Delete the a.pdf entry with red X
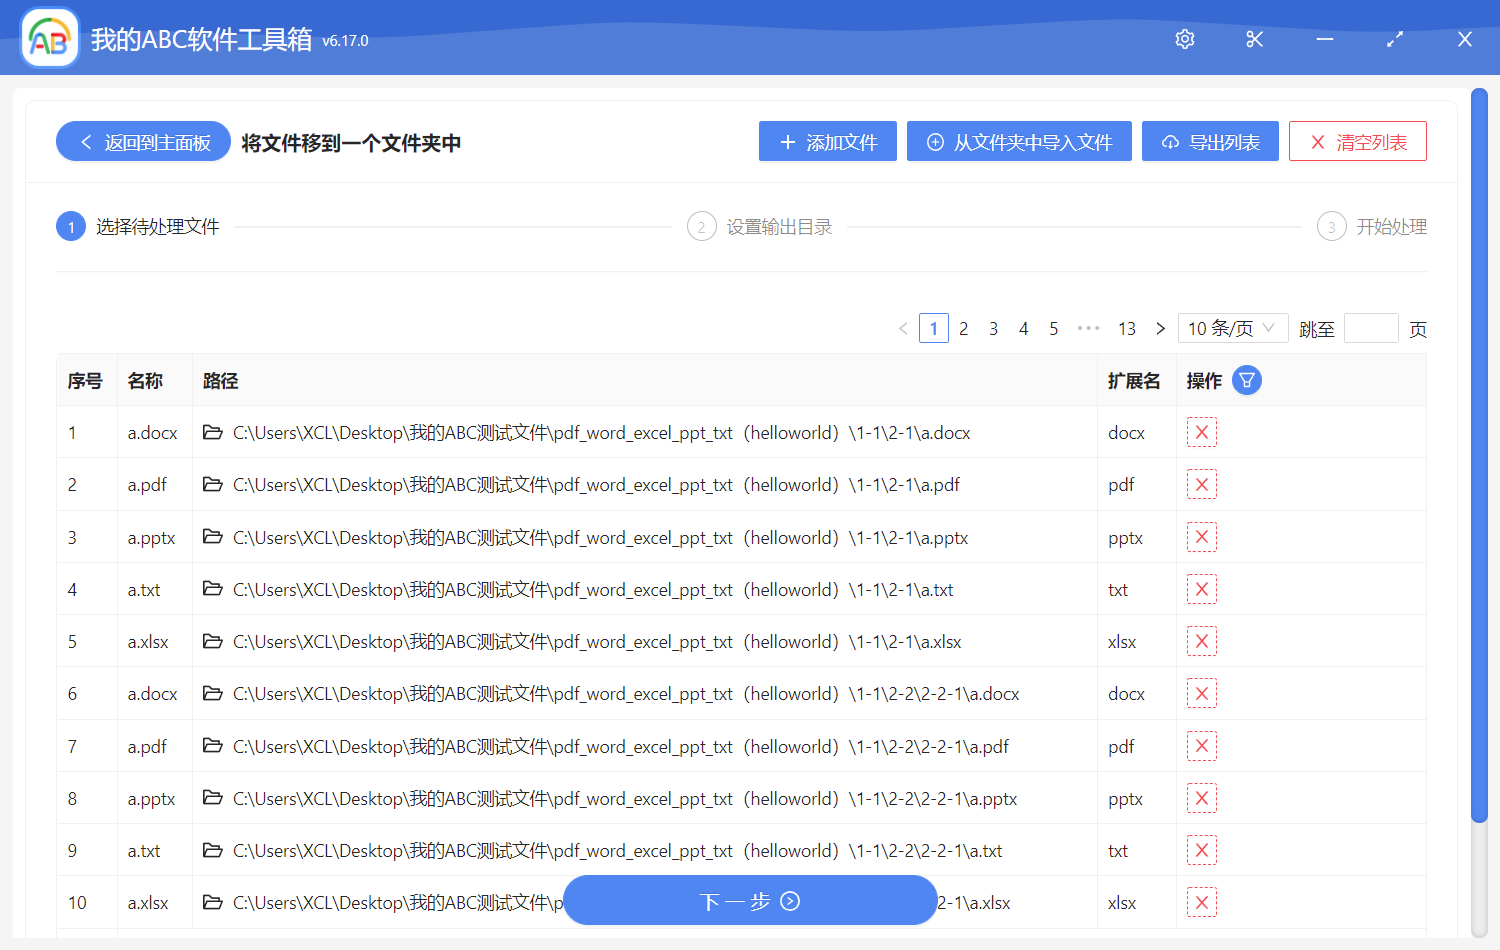 tap(1201, 484)
